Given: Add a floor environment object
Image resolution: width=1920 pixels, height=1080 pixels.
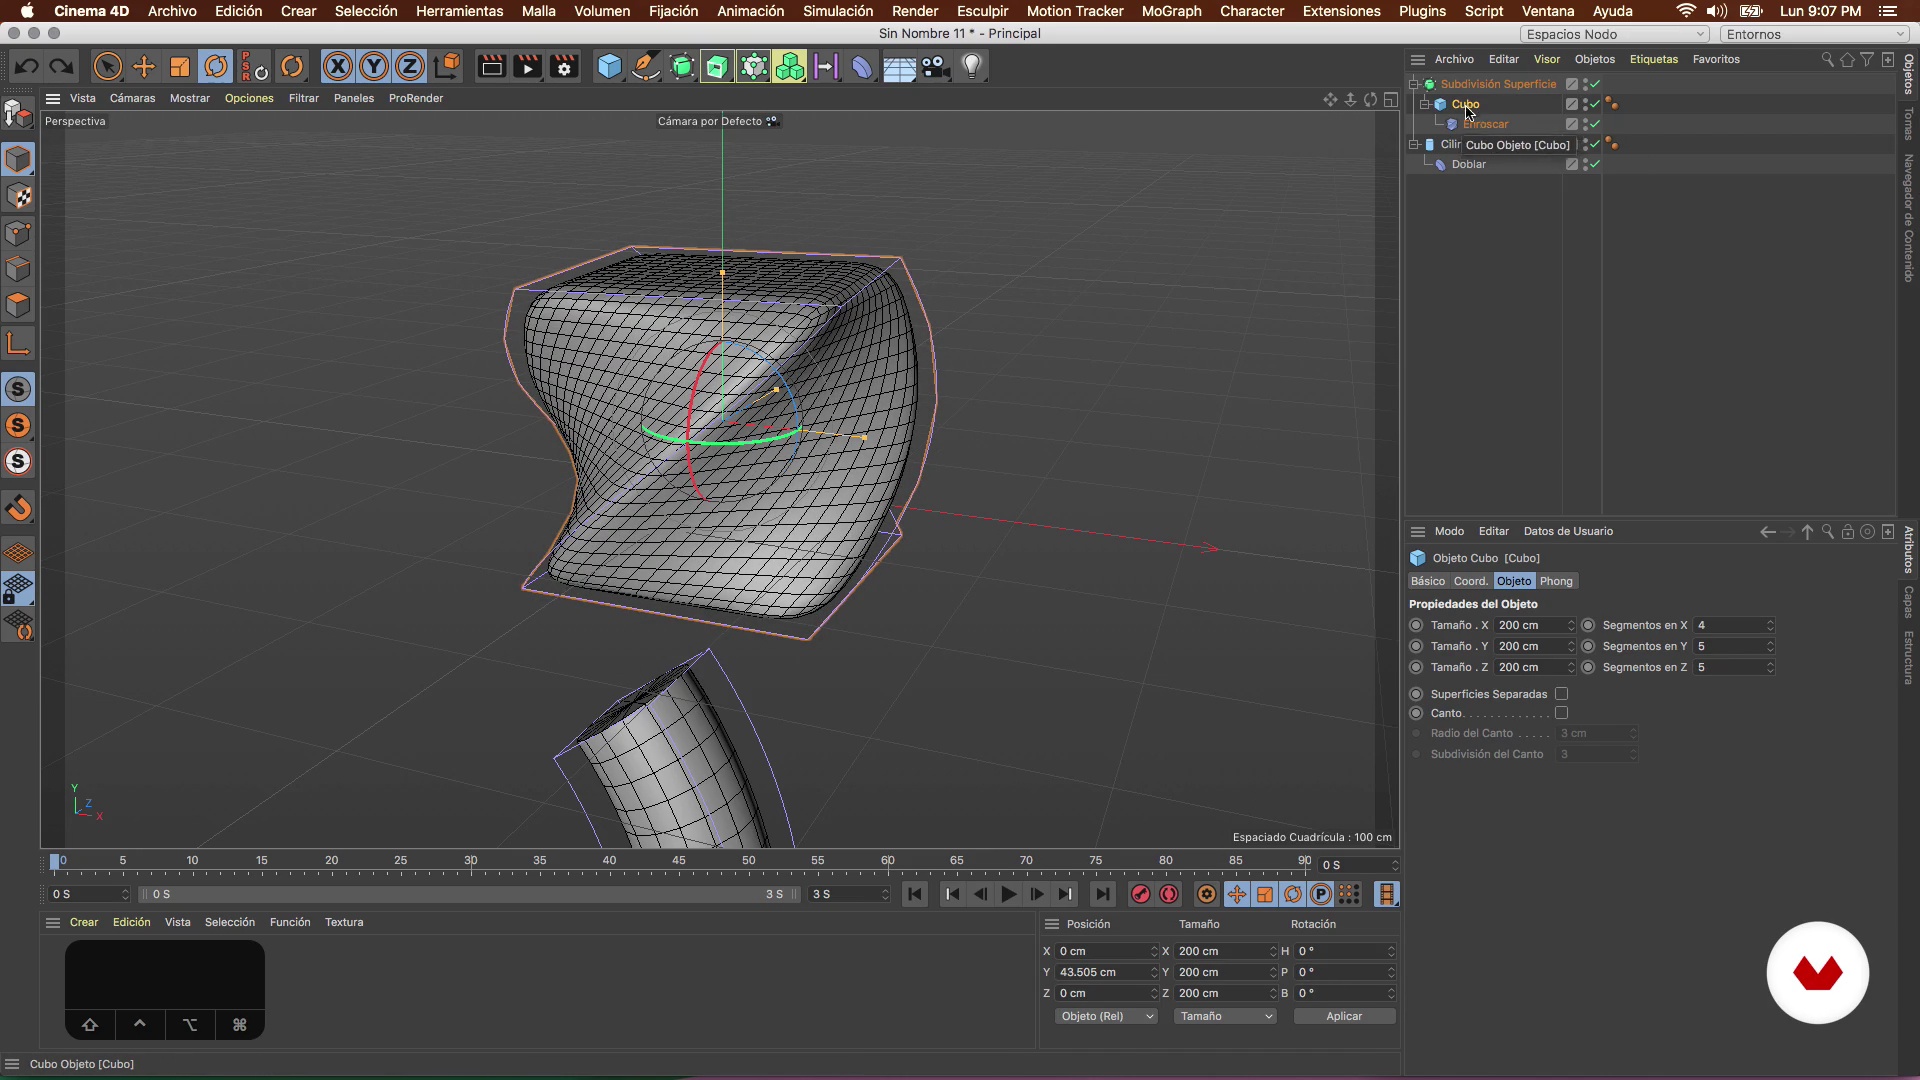Looking at the screenshot, I should coord(898,67).
